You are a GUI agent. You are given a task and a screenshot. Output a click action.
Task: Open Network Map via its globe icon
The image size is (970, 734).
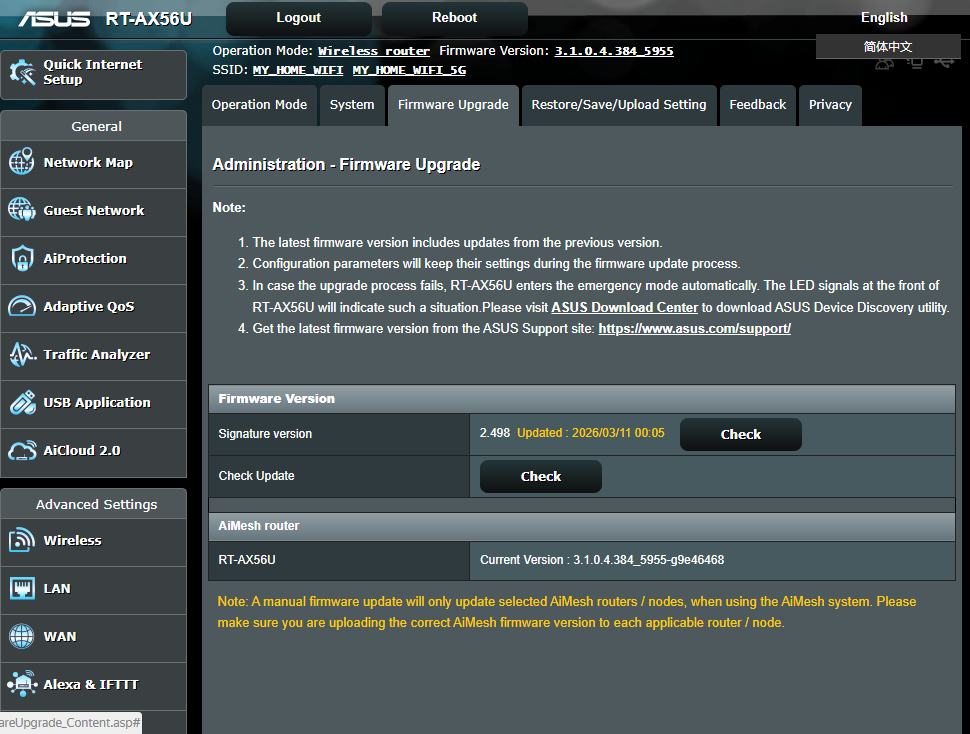[22, 163]
